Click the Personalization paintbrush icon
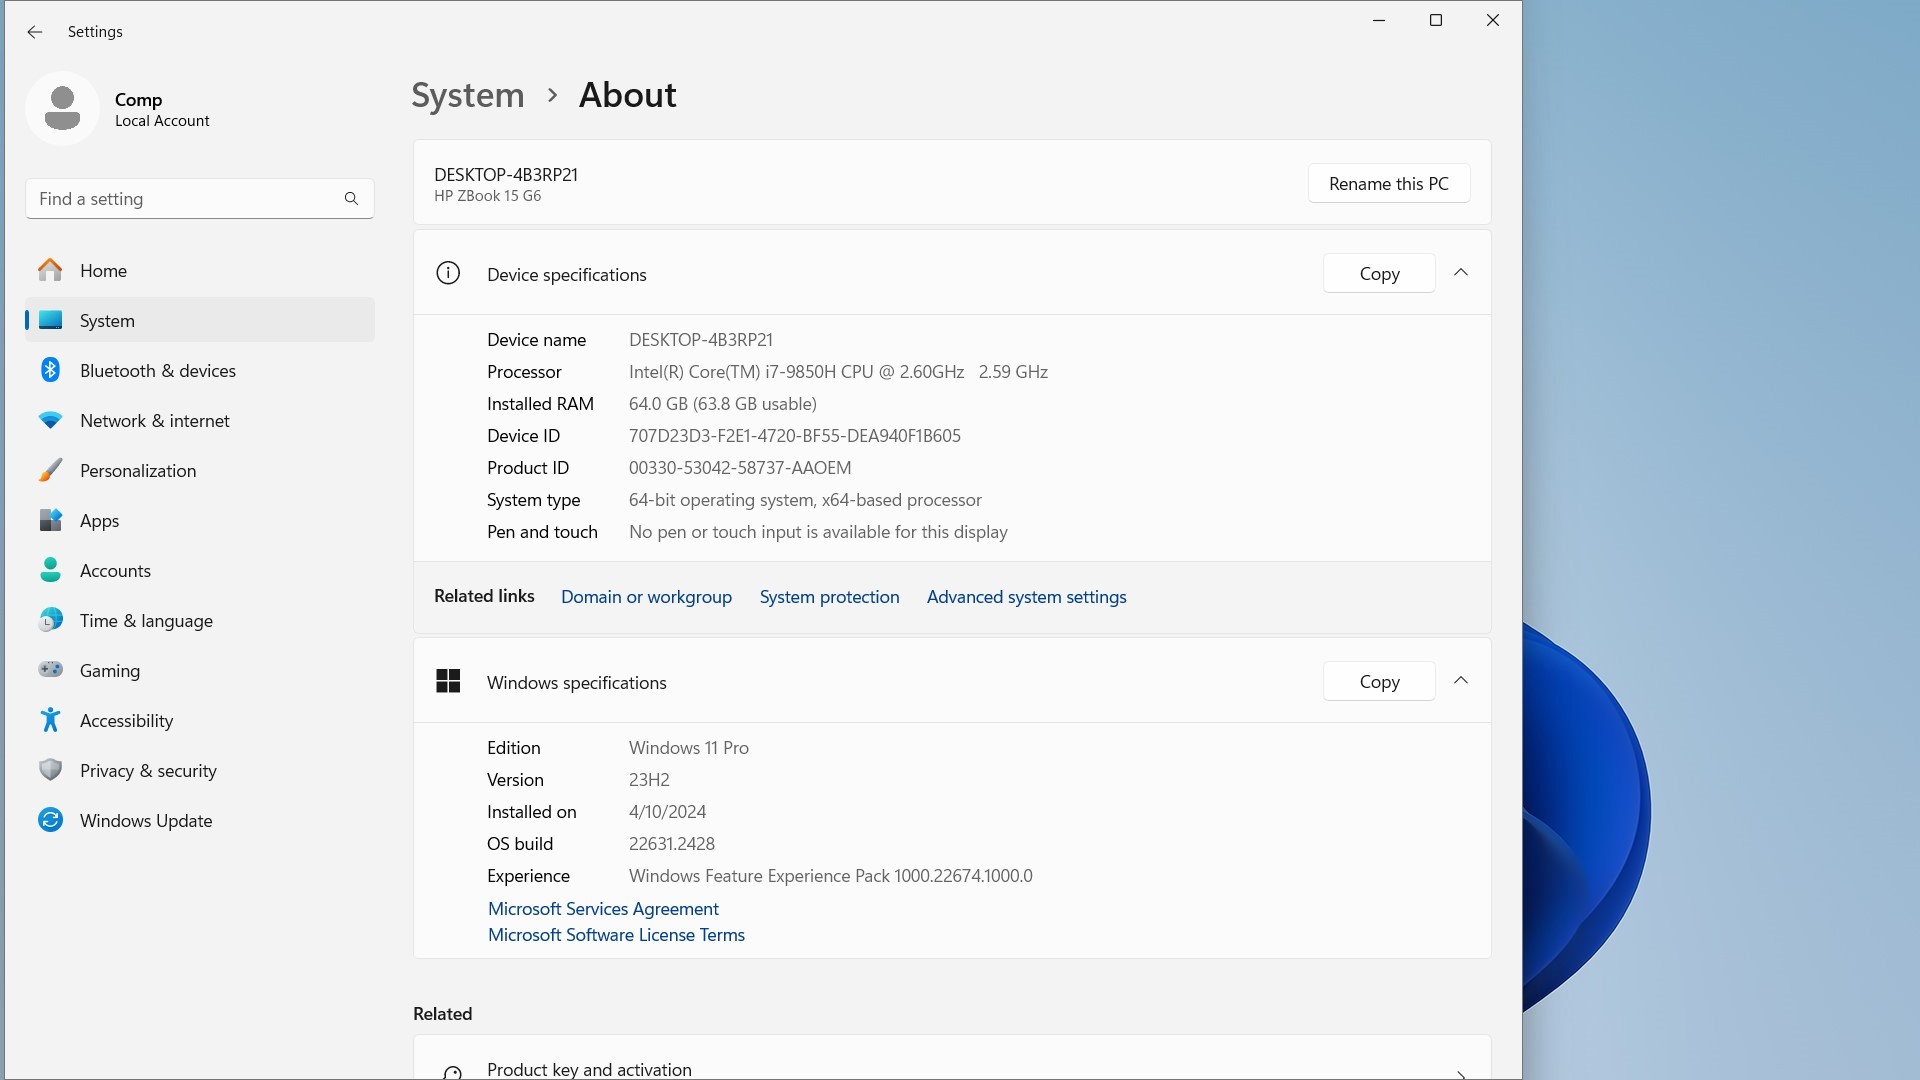1920x1080 pixels. [50, 470]
